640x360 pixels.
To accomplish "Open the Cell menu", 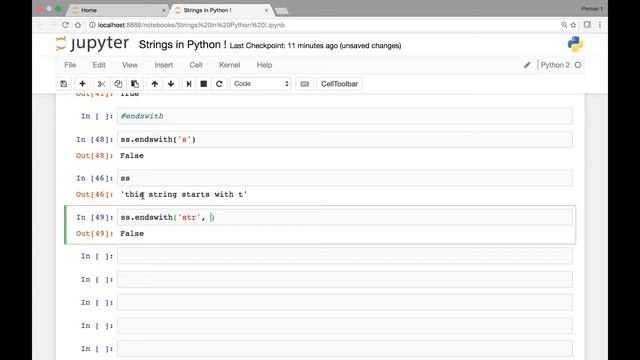I will pyautogui.click(x=196, y=65).
